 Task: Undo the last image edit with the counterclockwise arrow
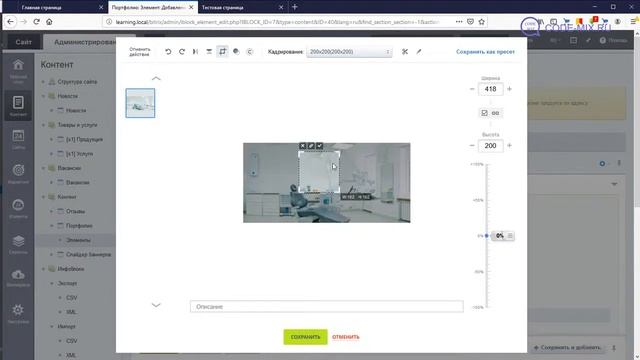[168, 51]
